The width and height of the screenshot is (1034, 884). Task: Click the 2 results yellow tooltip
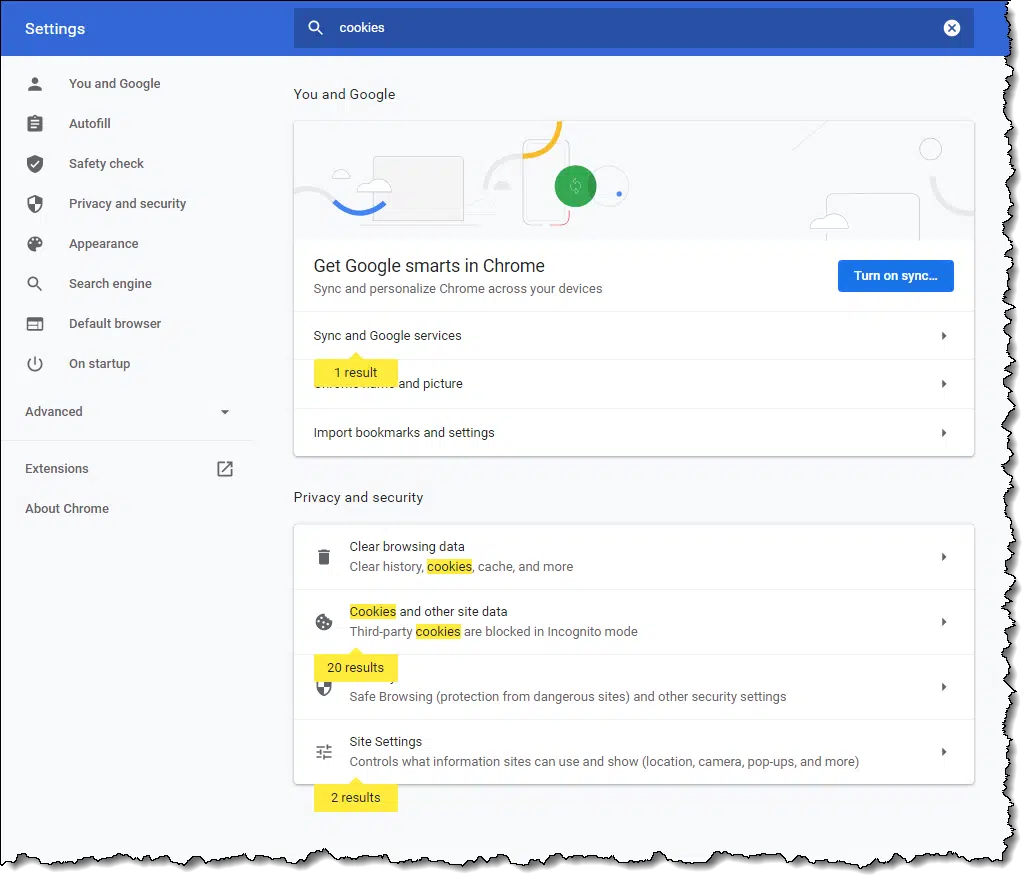(355, 798)
